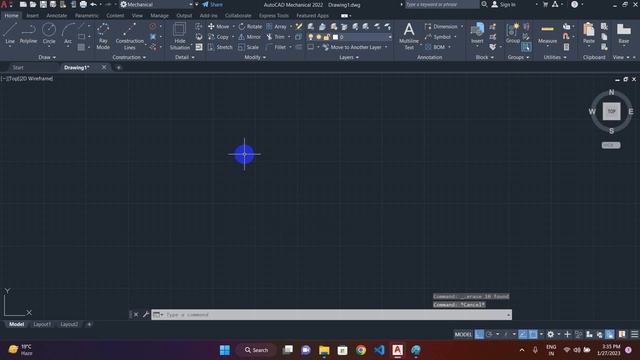This screenshot has height=360, width=640.
Task: Toggle group selection on/off icon in Groups
Action: pos(527,47)
